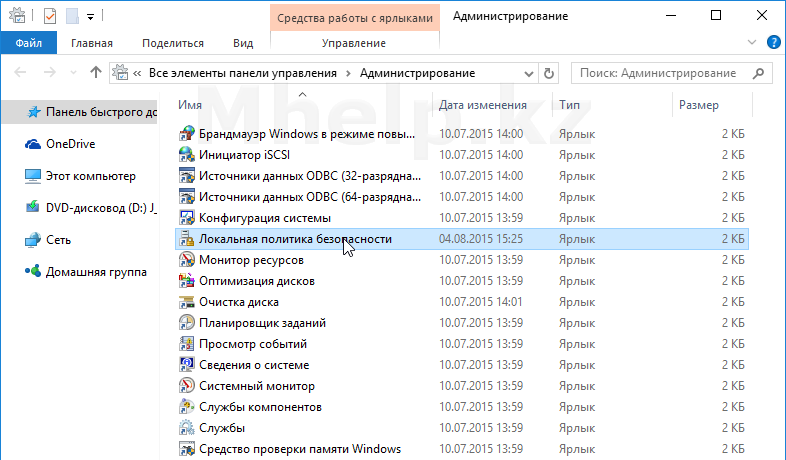Switch to the Поделиться tab
This screenshot has height=460, width=786.
(173, 43)
